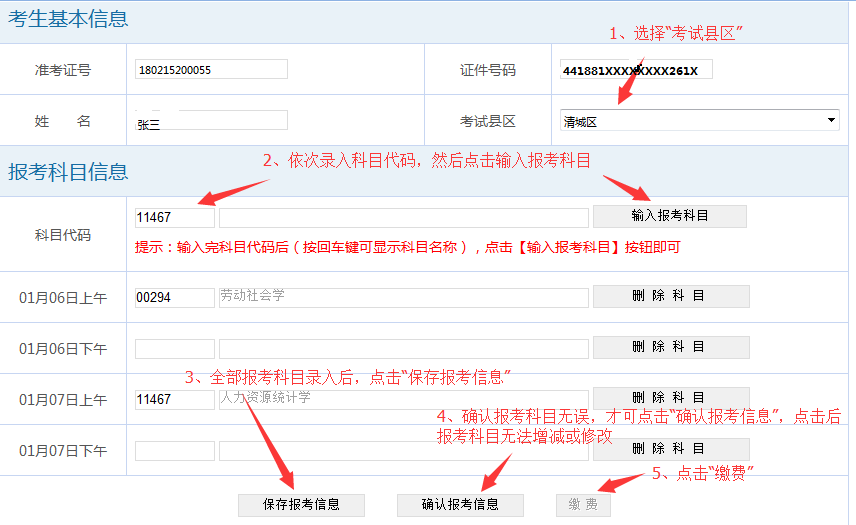The image size is (856, 525).
Task: Click the 01月06日上午 row label
Action: (x=63, y=298)
